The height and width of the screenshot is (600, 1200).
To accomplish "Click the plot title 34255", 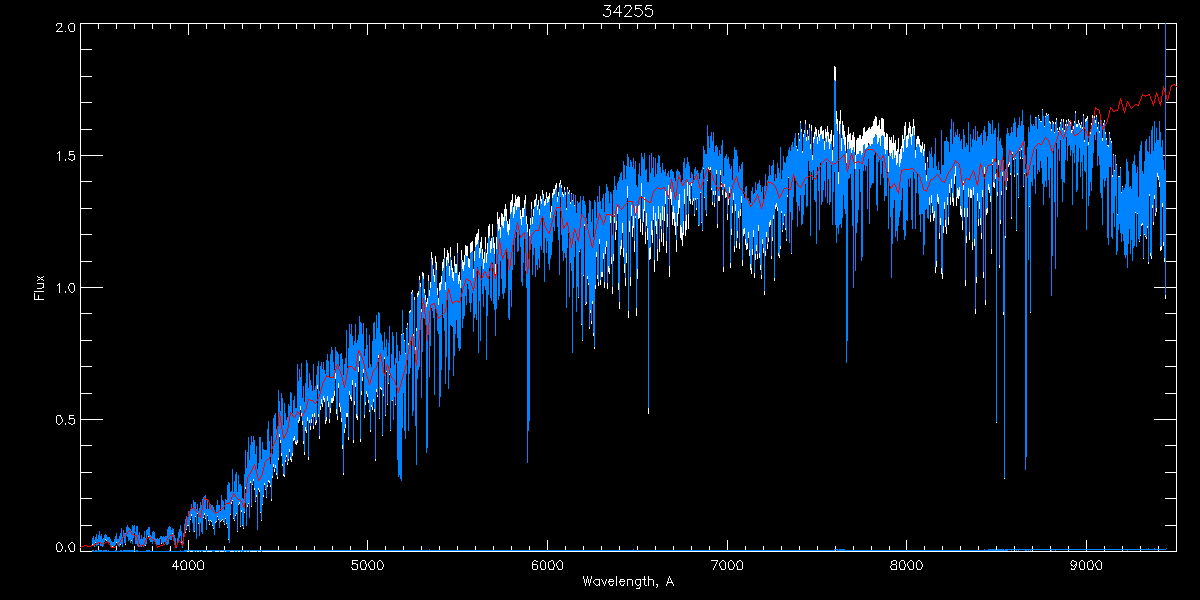I will [627, 11].
